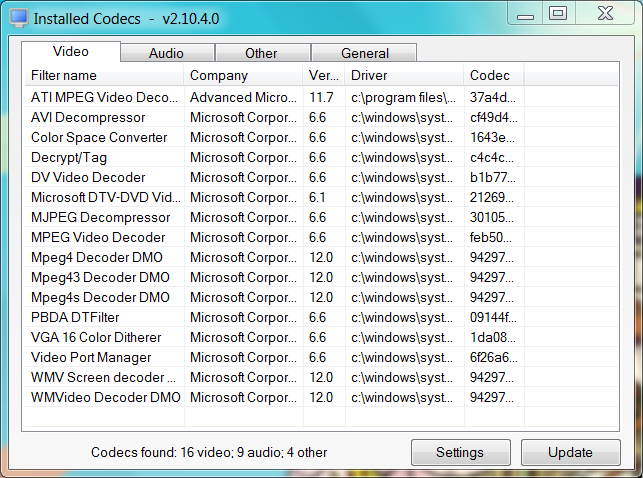The width and height of the screenshot is (643, 478).
Task: Select the General tab
Action: (364, 53)
